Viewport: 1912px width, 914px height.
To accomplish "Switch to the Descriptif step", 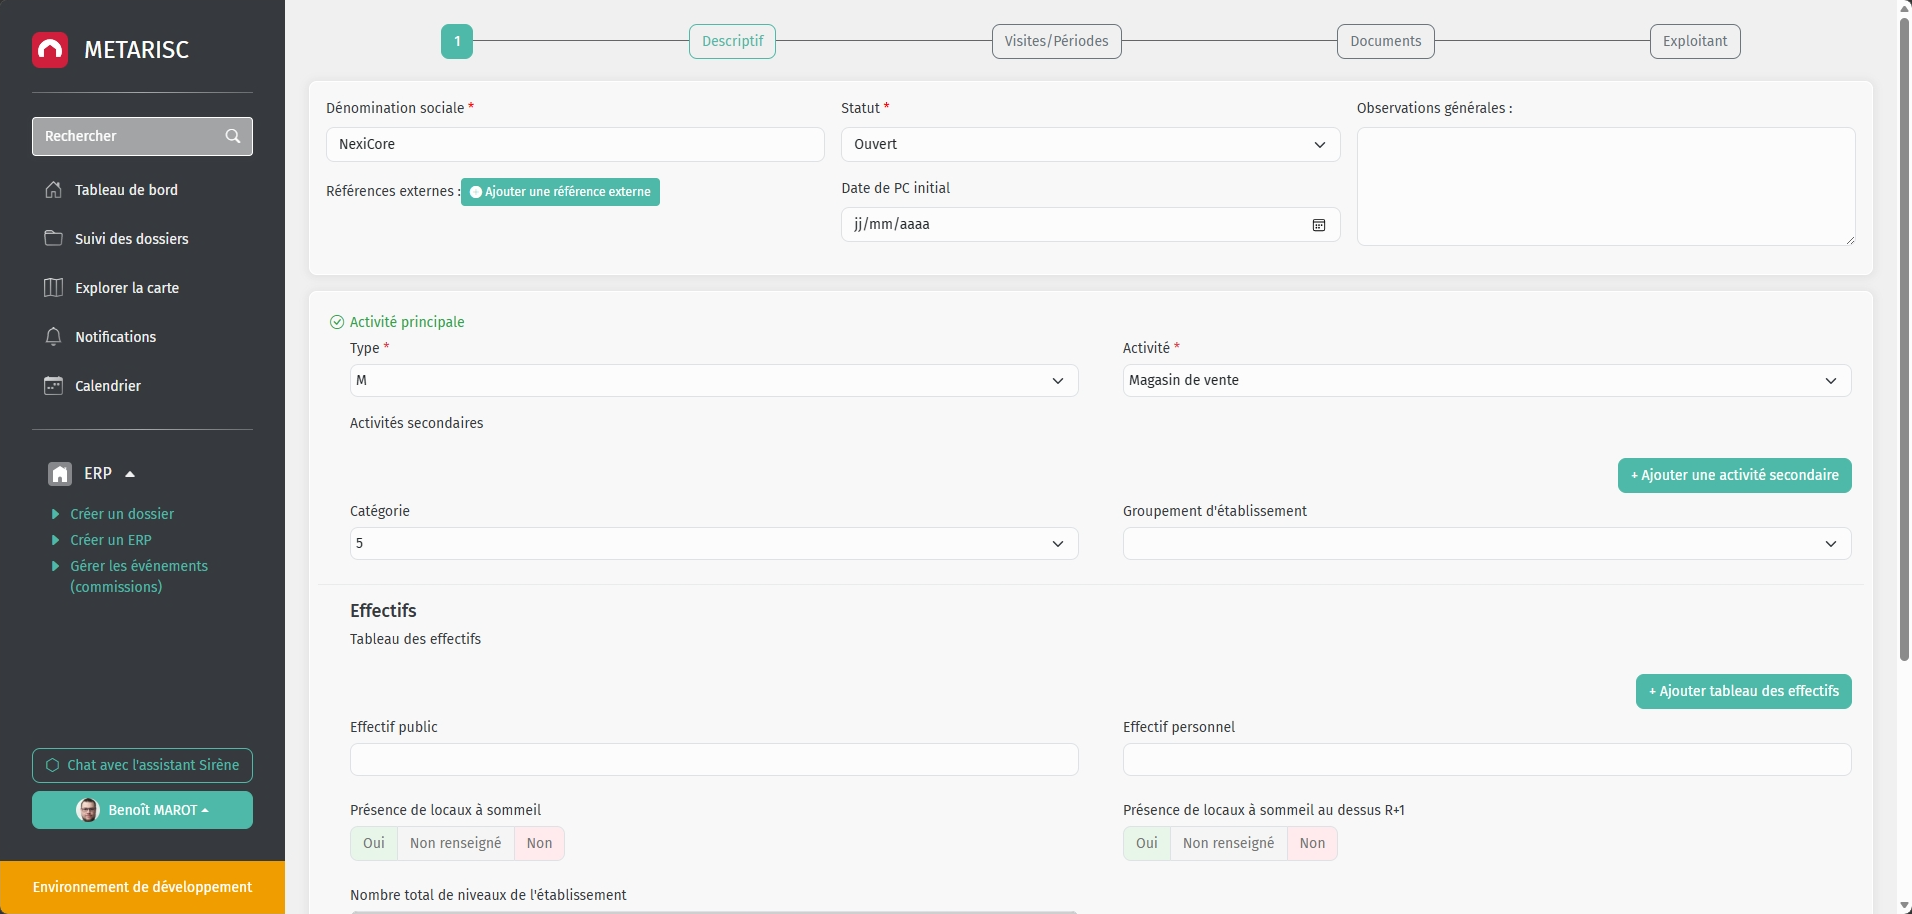I will [x=732, y=42].
